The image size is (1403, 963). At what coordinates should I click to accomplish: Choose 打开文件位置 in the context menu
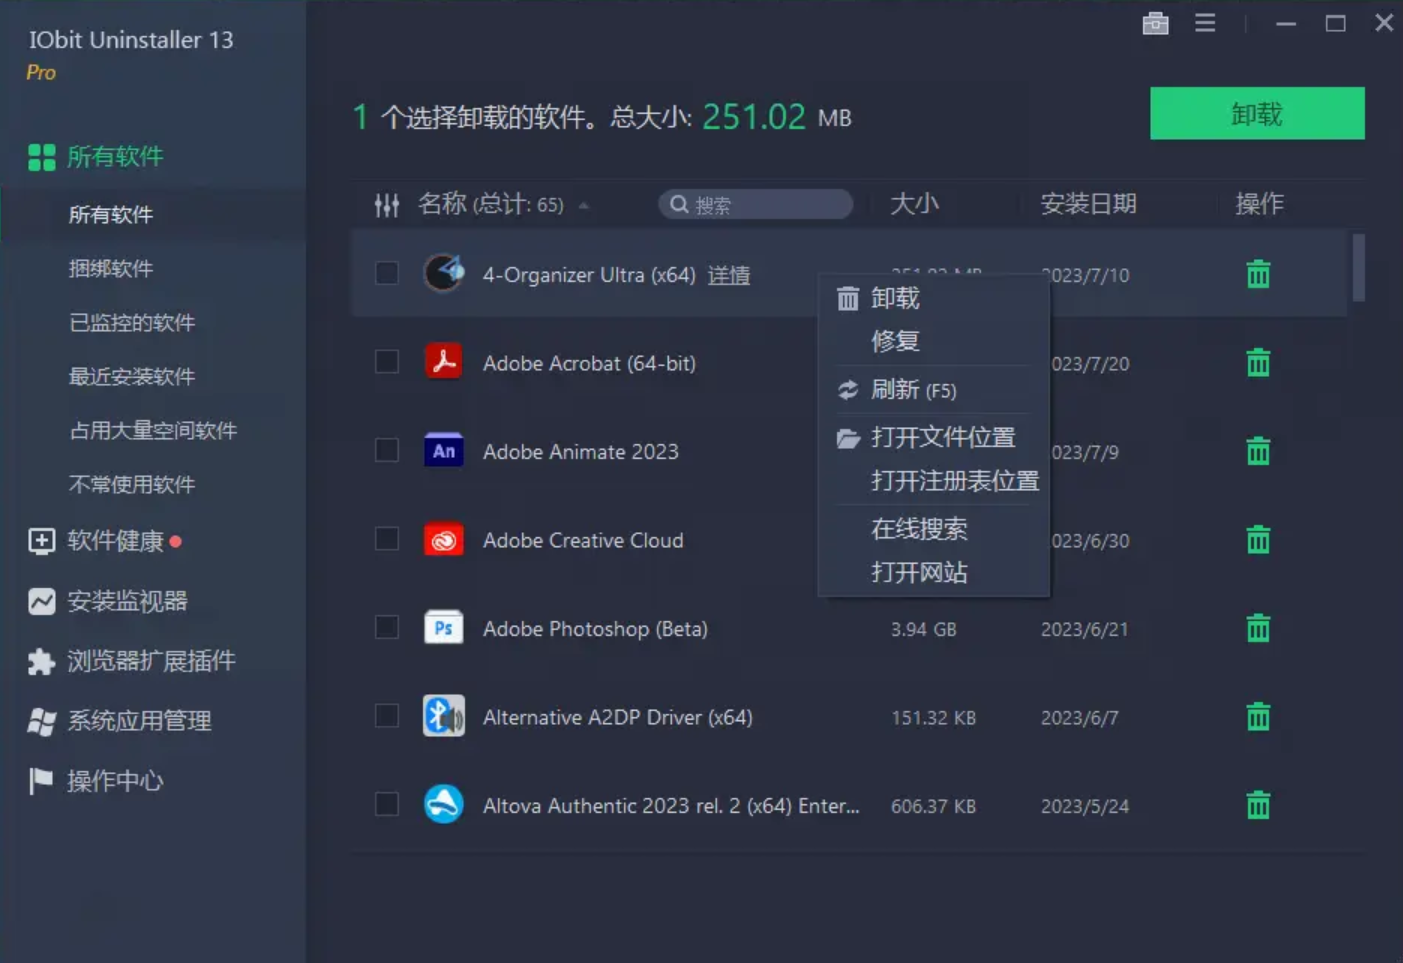pos(934,437)
